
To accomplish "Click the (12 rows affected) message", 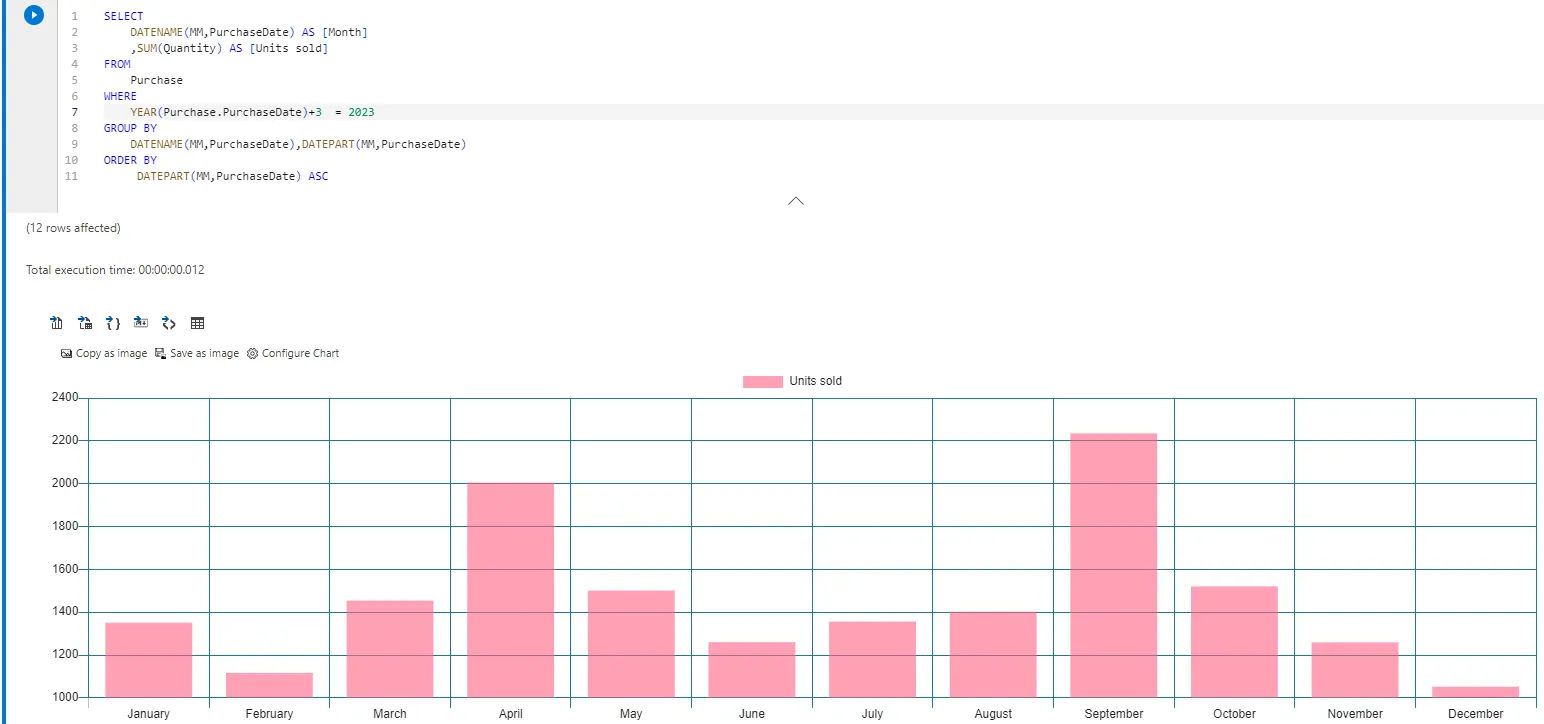I will click(73, 228).
